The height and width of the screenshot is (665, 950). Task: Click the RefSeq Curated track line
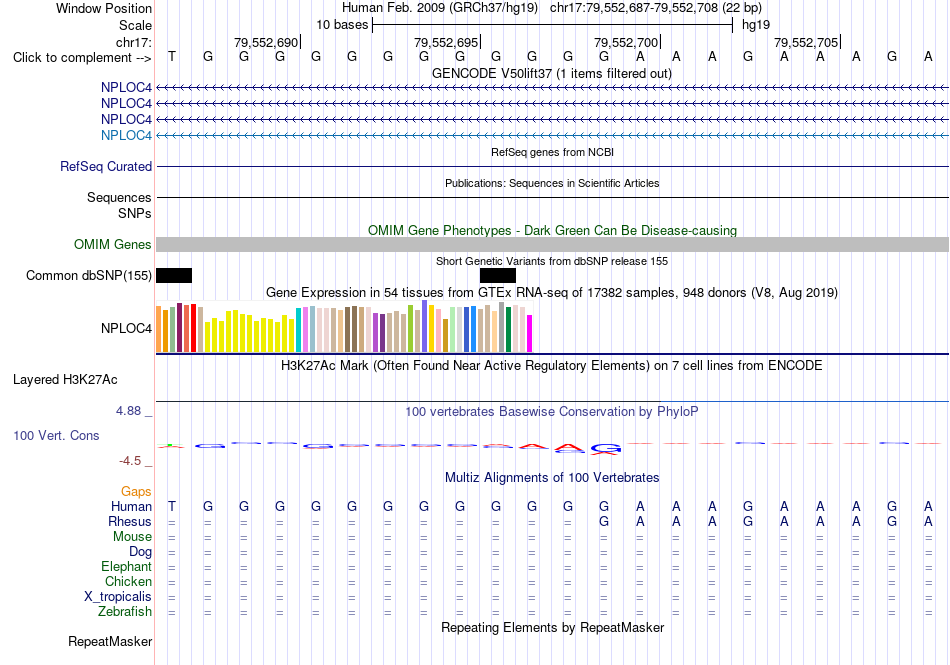(x=552, y=167)
